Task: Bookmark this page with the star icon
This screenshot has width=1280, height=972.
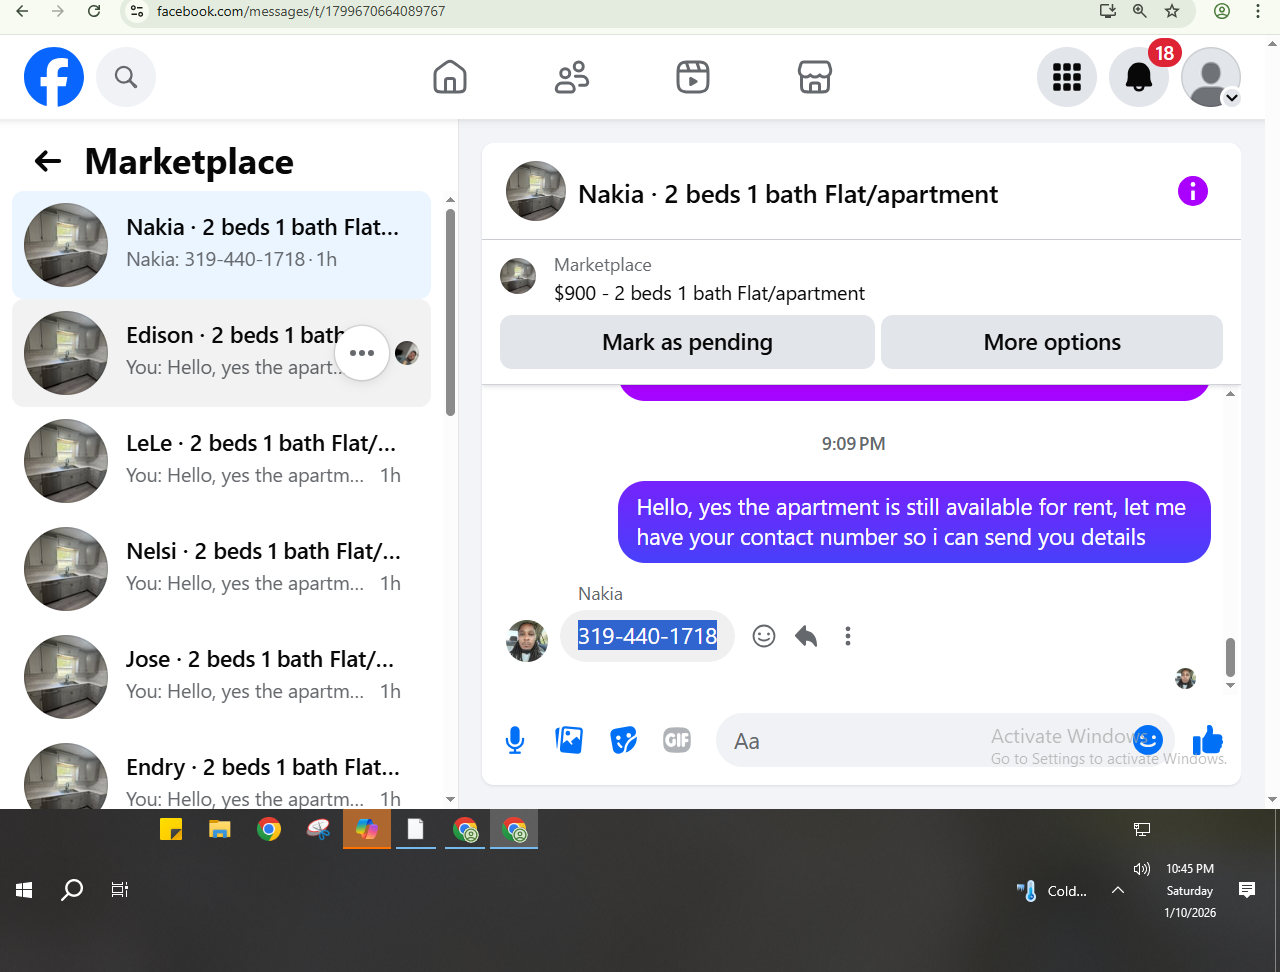Action: point(1172,11)
